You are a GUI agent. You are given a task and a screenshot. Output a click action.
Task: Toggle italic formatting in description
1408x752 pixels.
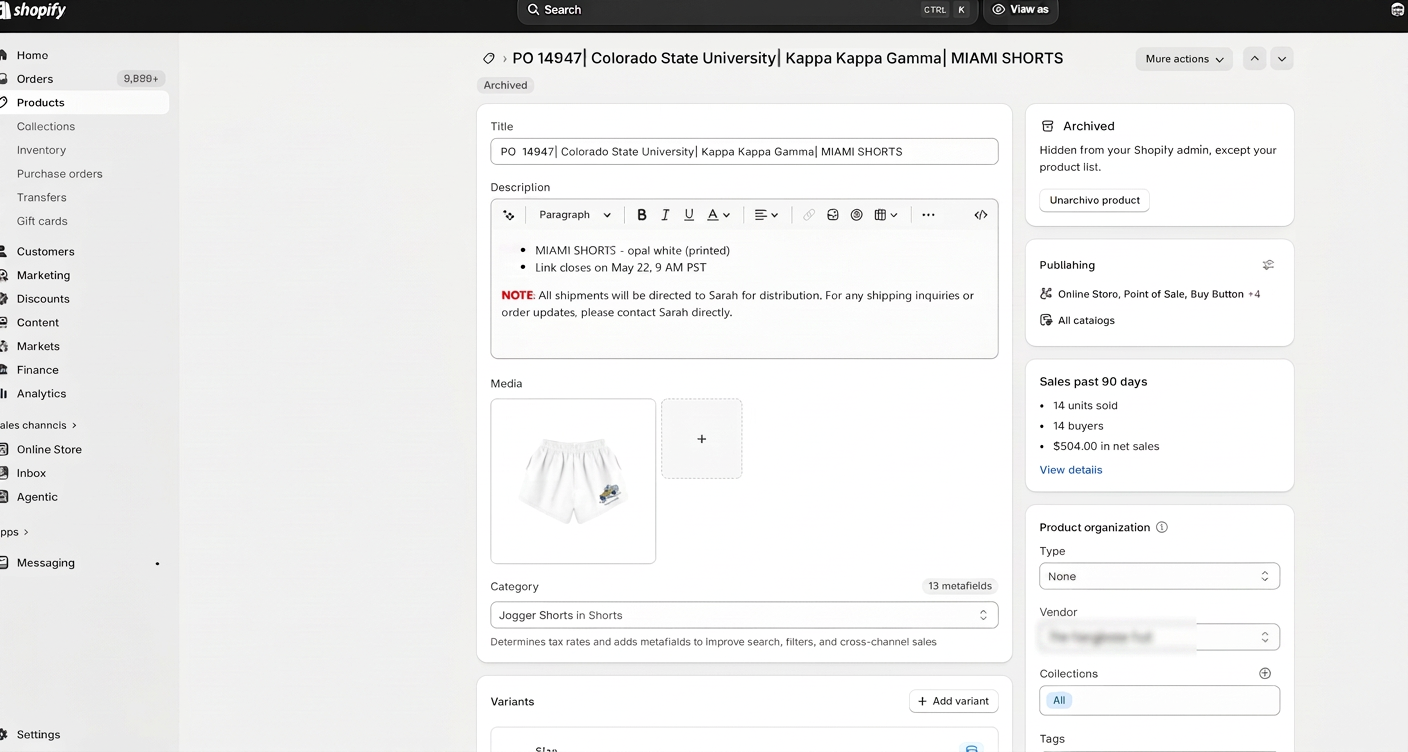(665, 215)
